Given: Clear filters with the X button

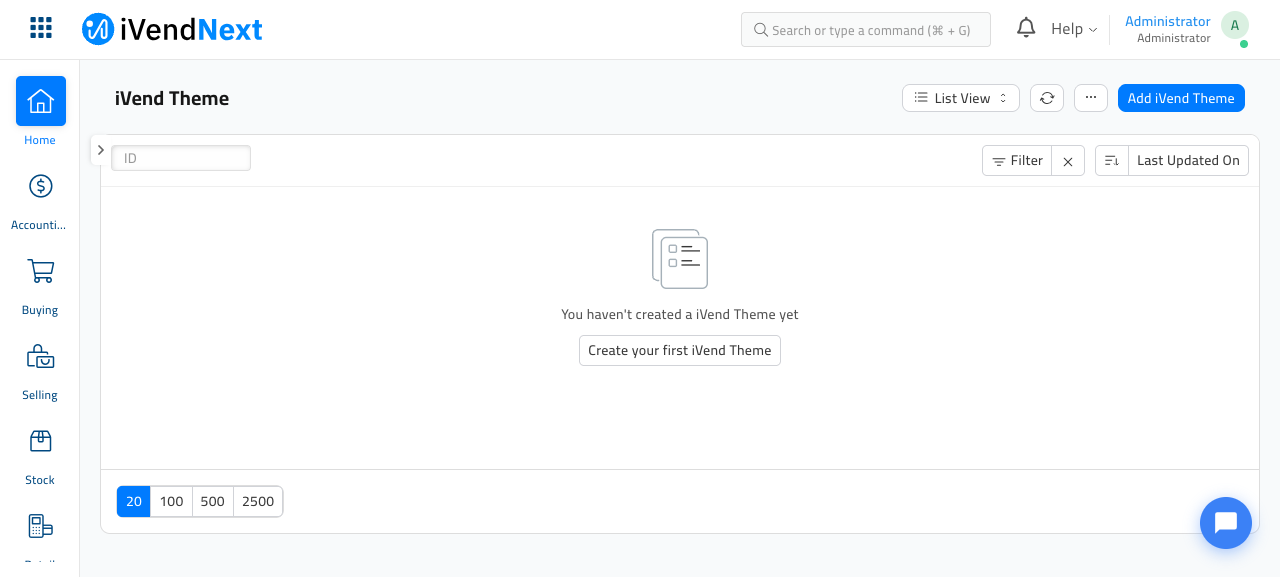Looking at the screenshot, I should (x=1068, y=161).
